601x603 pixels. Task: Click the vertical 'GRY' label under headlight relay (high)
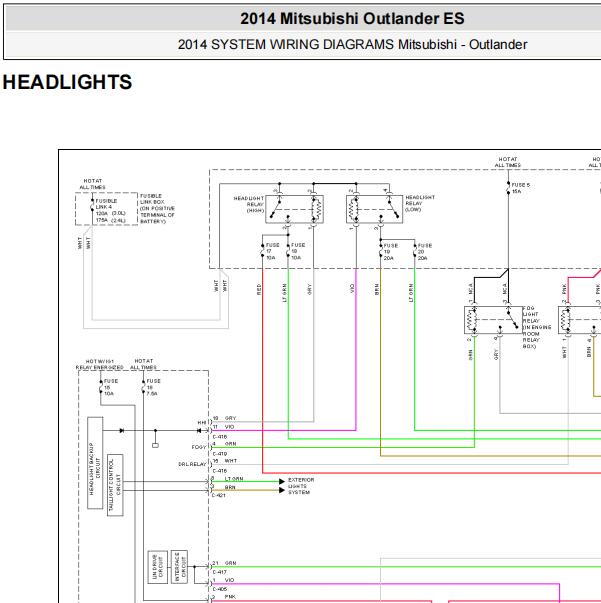pyautogui.click(x=310, y=289)
